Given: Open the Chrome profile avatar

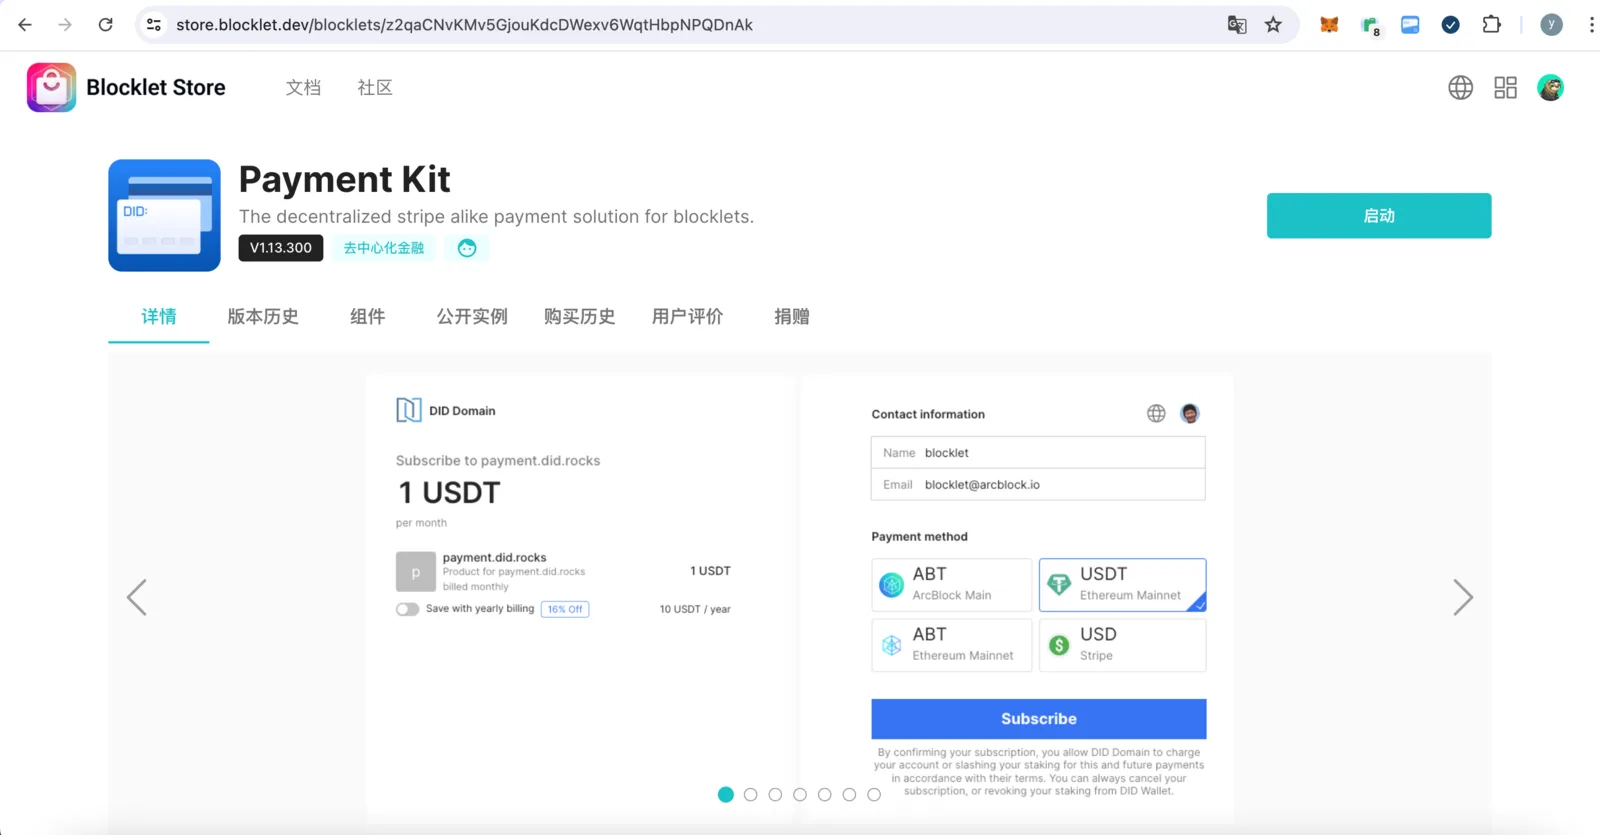Looking at the screenshot, I should [1551, 25].
